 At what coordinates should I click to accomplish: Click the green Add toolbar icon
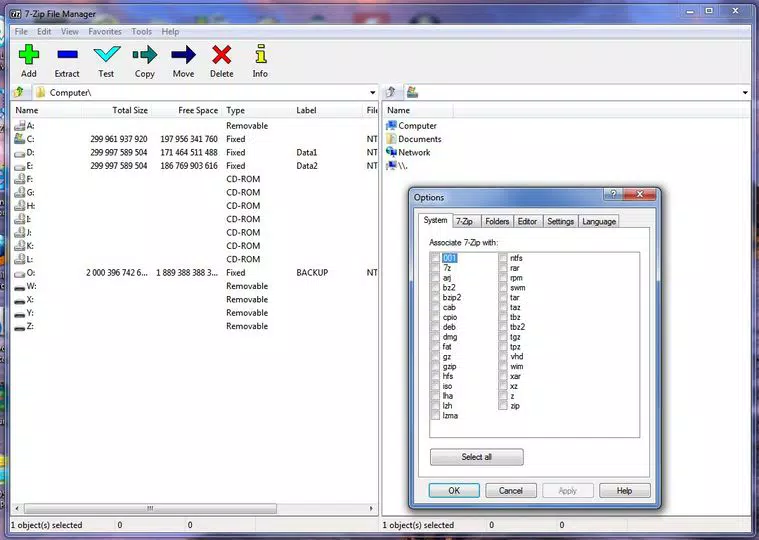tap(29, 55)
